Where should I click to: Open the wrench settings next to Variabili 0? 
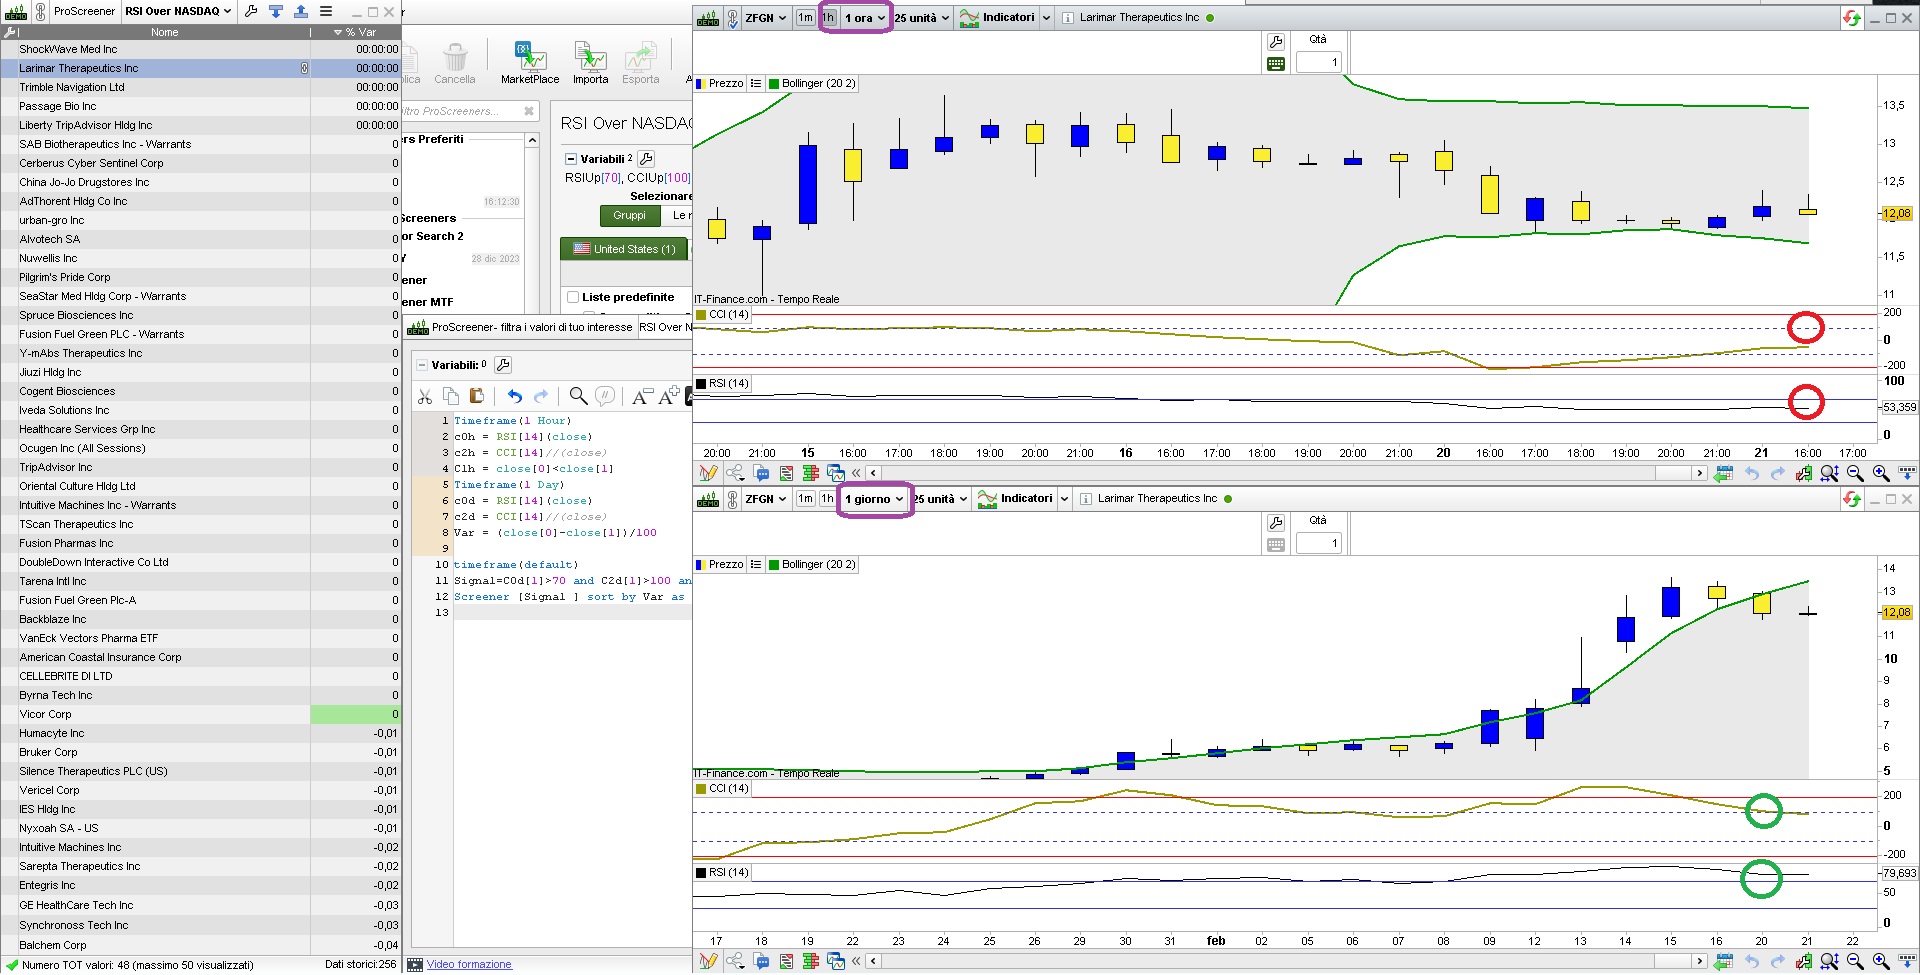coord(503,365)
